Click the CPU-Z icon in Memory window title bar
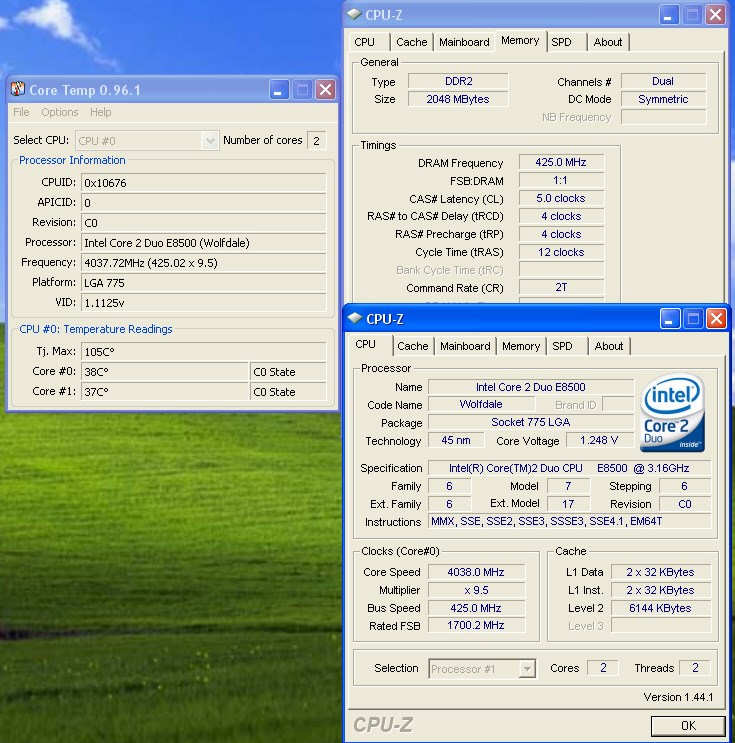 pyautogui.click(x=354, y=14)
